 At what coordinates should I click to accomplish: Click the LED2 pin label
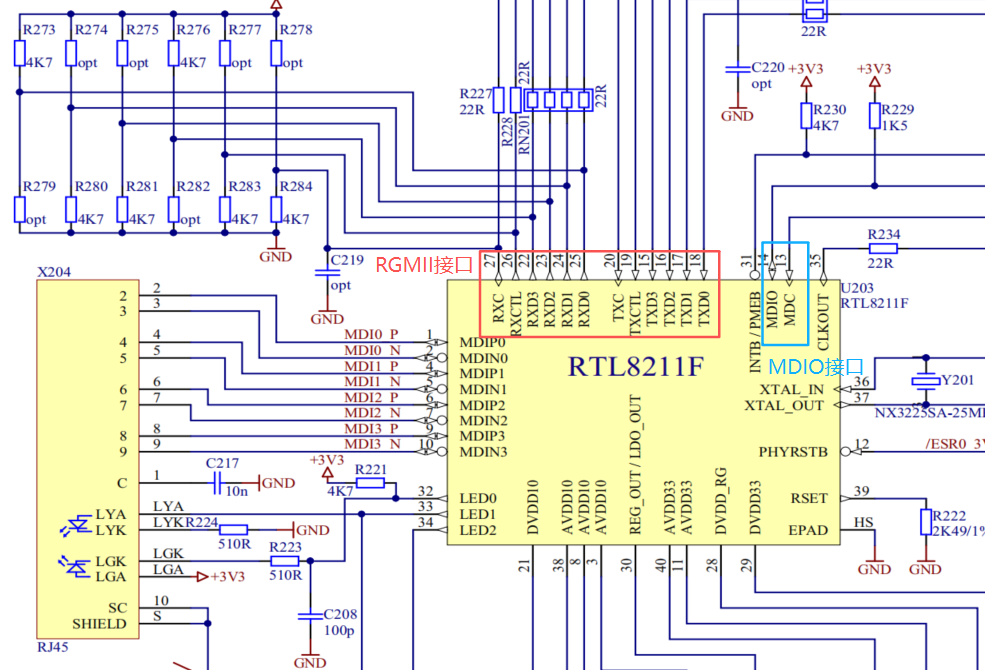(x=478, y=531)
